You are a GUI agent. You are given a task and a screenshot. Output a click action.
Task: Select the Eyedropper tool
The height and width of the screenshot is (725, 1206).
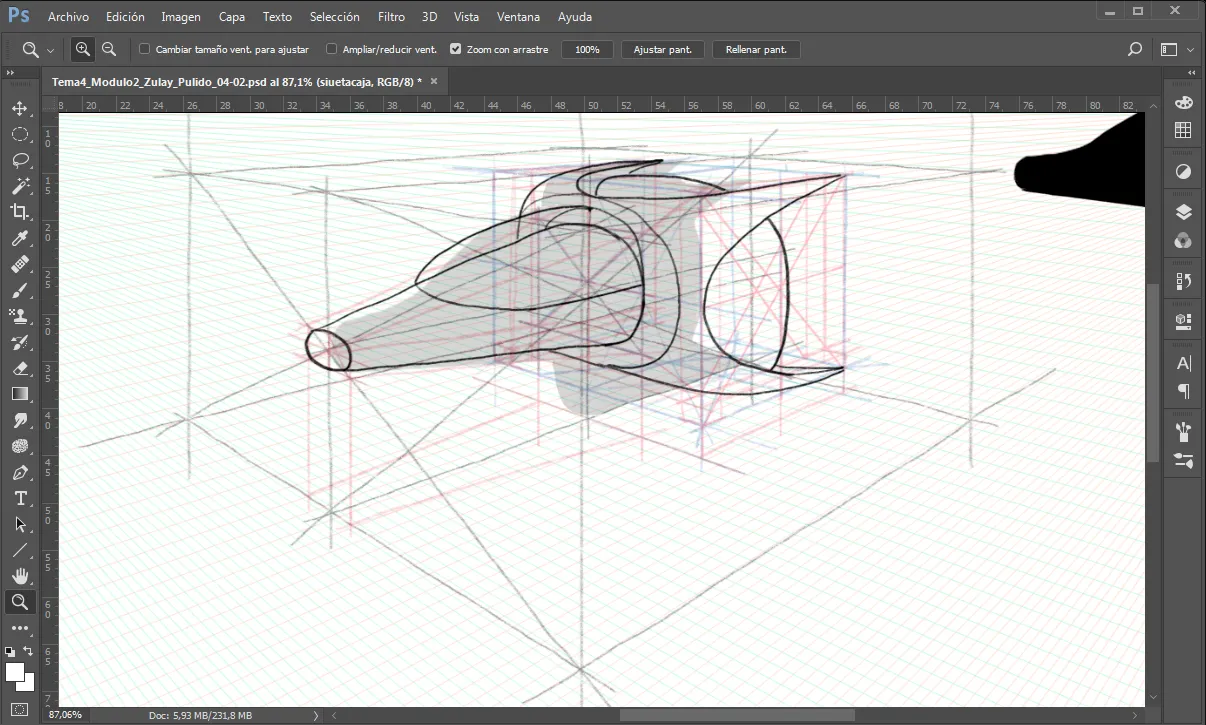(19, 238)
